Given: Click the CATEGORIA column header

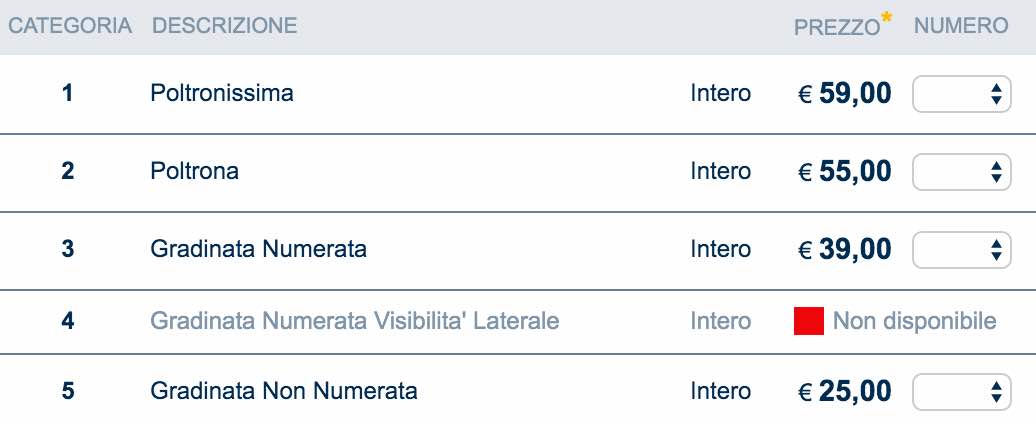Looking at the screenshot, I should tap(70, 27).
